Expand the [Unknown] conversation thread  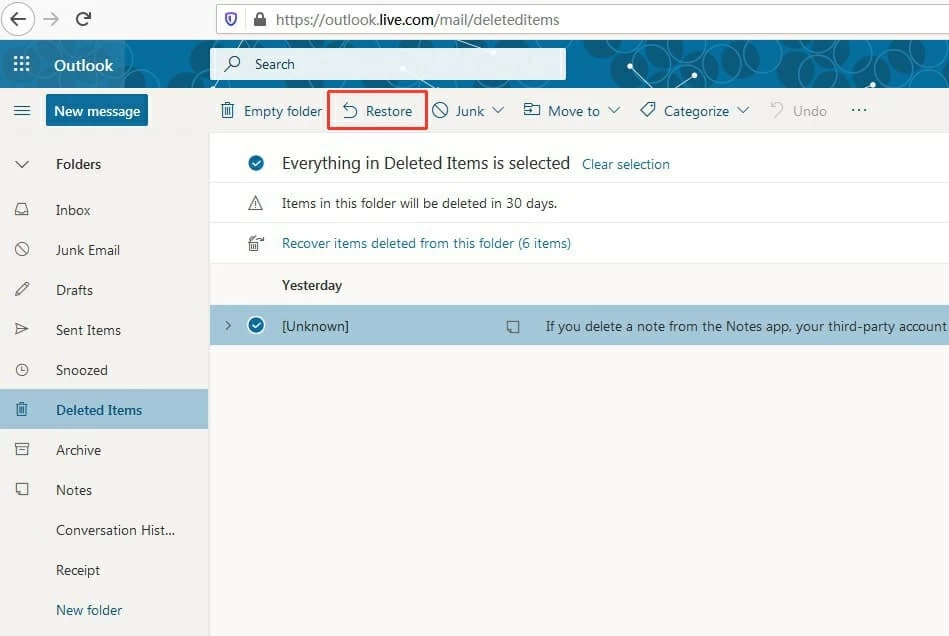tap(228, 326)
